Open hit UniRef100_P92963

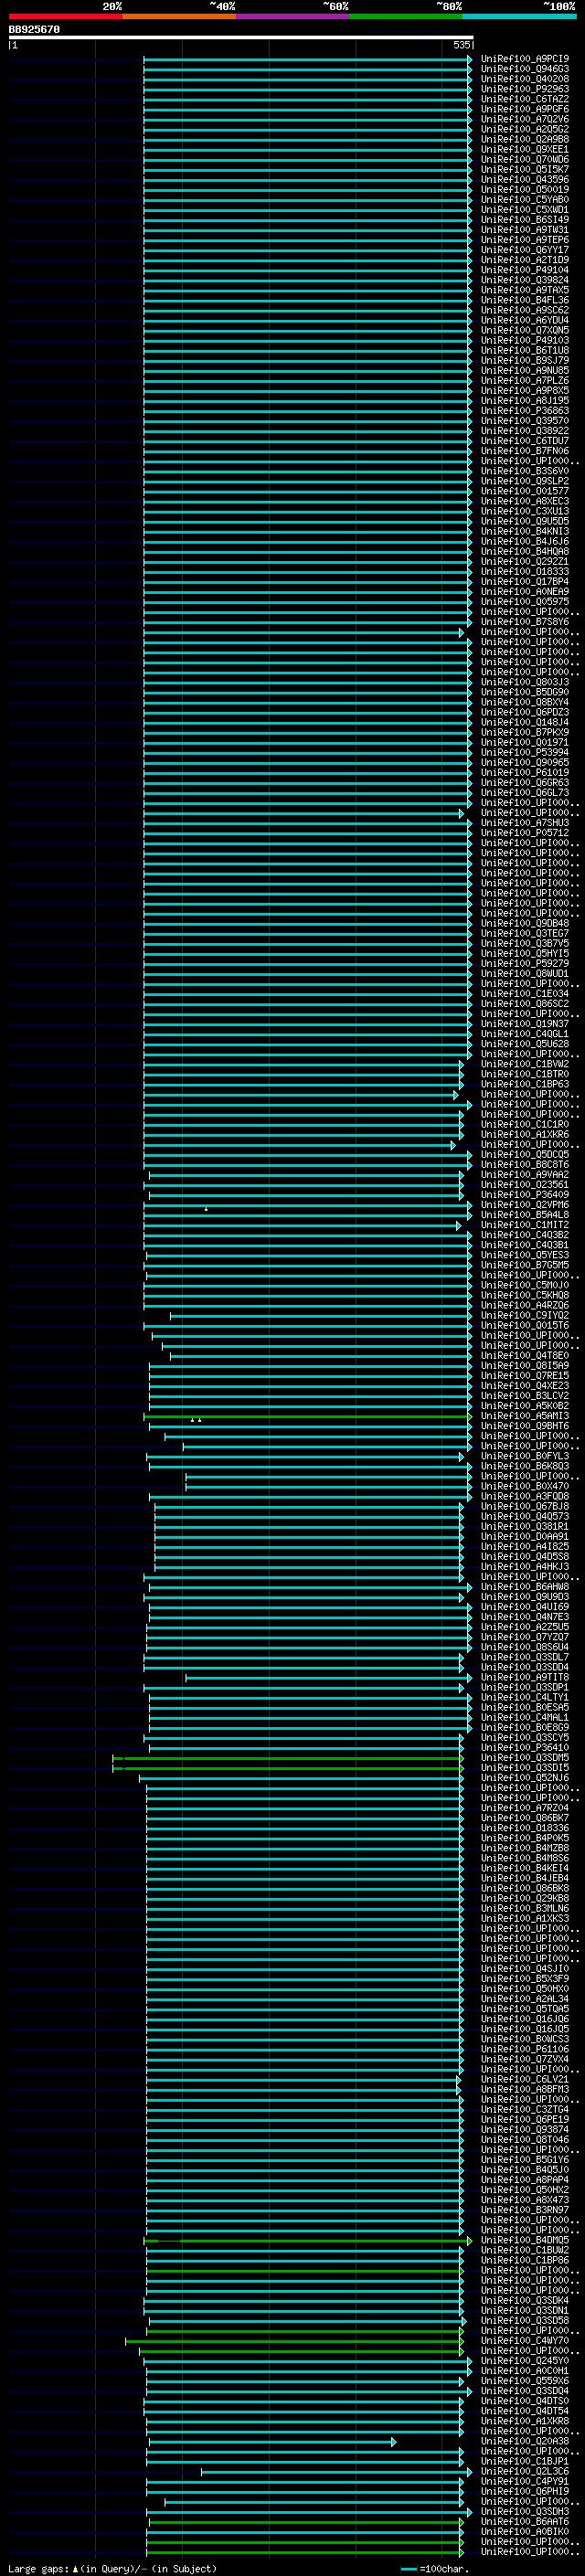click(525, 89)
